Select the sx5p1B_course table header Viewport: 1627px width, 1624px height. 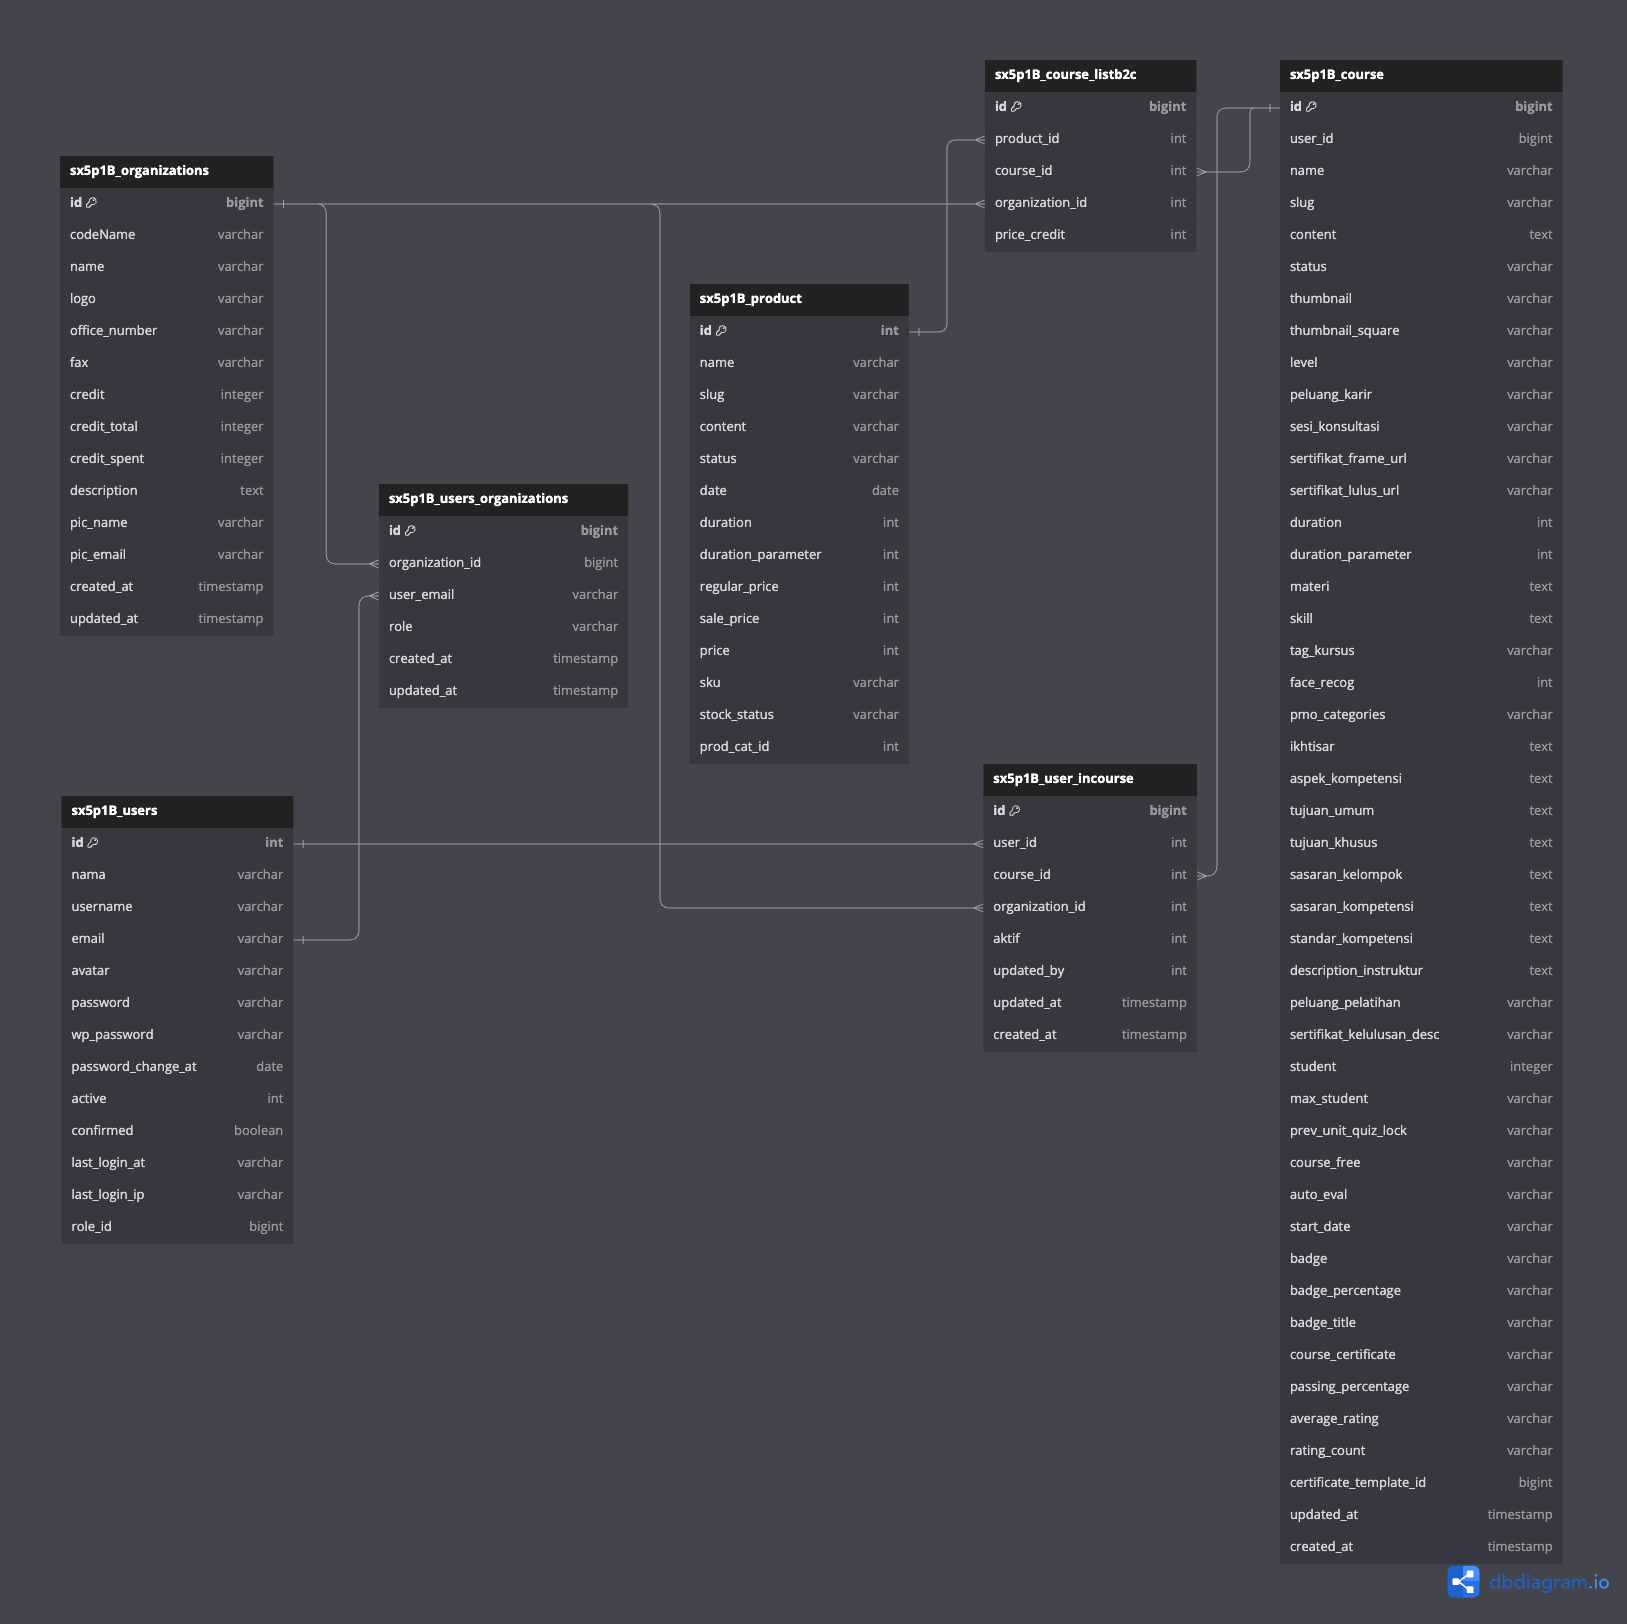click(1420, 75)
